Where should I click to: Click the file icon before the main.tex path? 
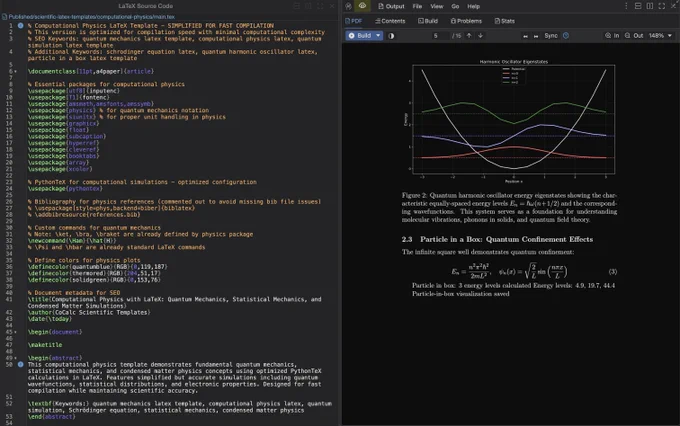[4, 17]
